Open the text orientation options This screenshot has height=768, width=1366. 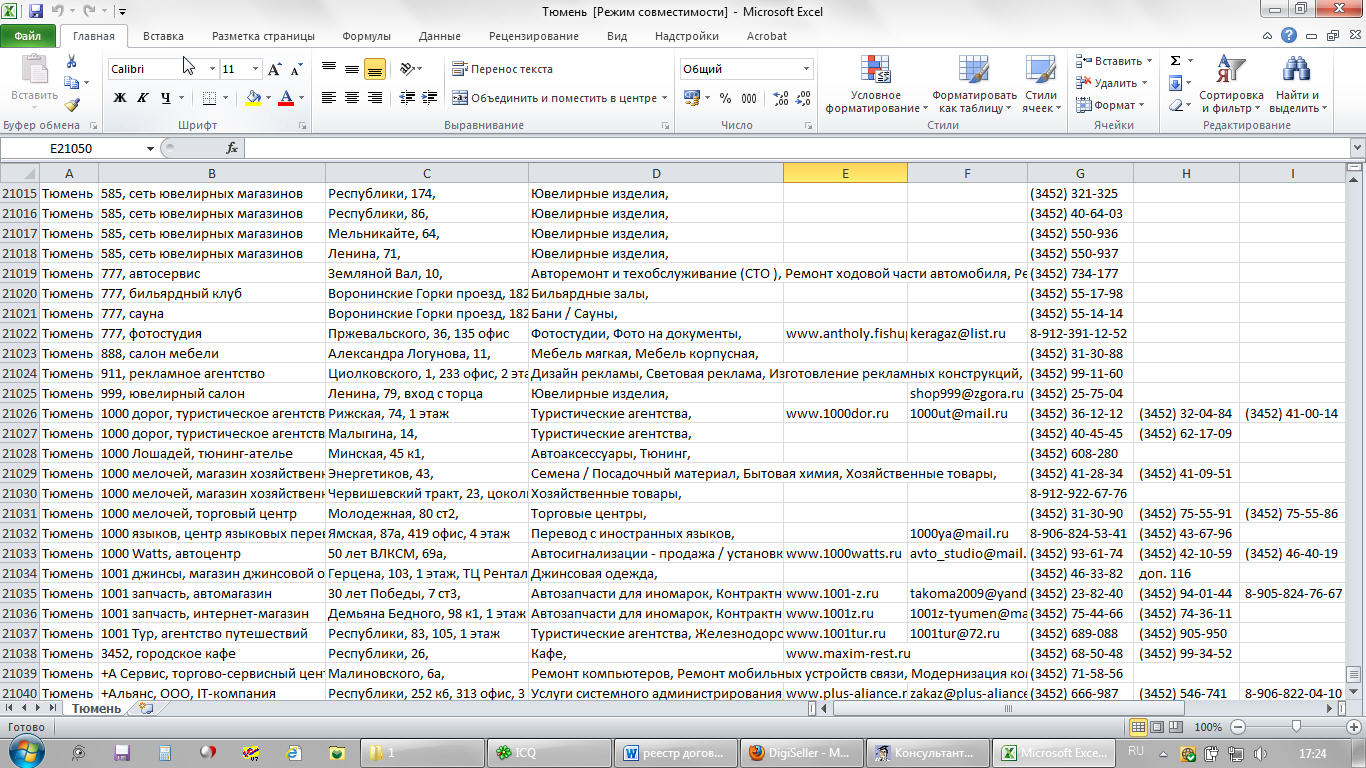click(x=410, y=69)
